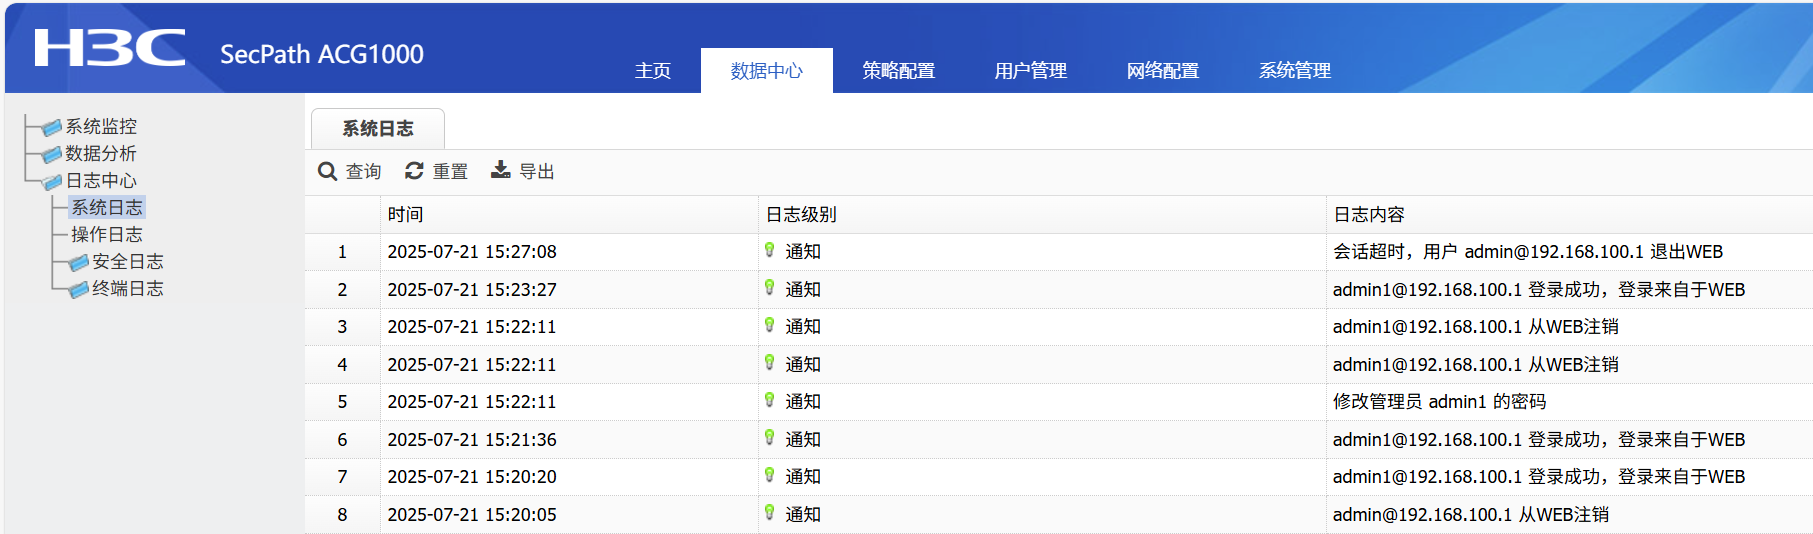Click row number 8 cell

click(x=342, y=515)
